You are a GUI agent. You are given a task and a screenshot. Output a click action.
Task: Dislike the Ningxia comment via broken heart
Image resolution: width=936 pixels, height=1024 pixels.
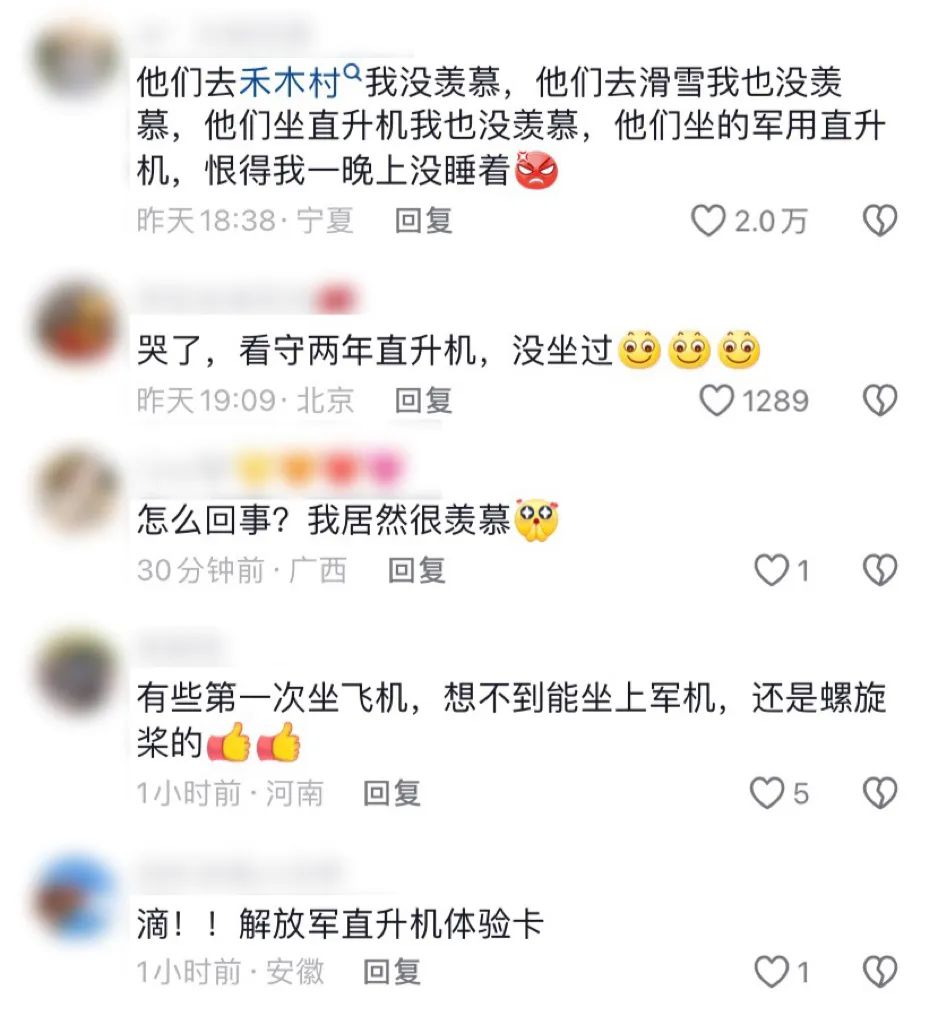pos(880,221)
